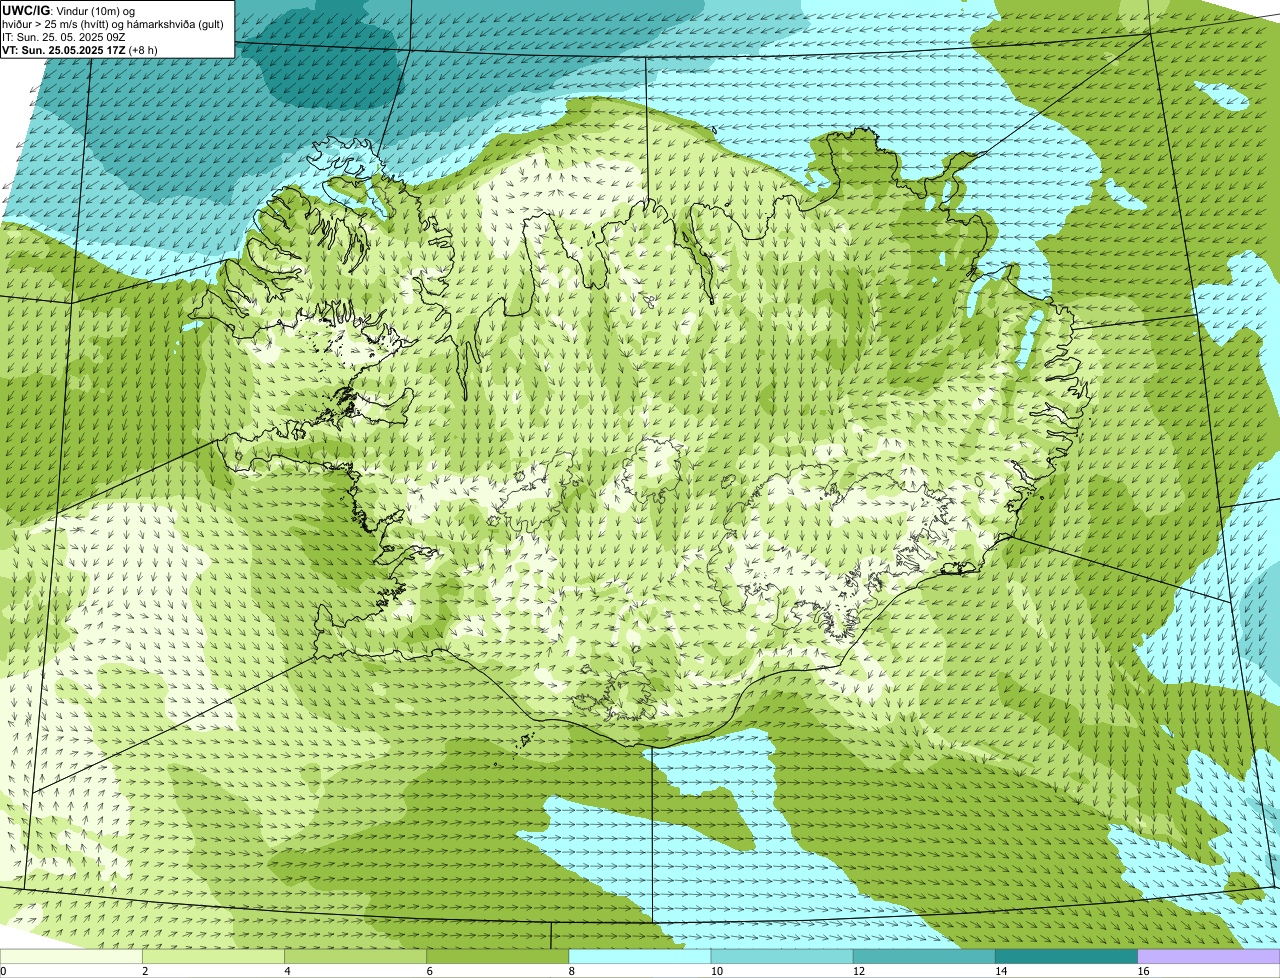1280x978 pixels.
Task: Select the 'VT: Sun. 25.05.2025 17Z (+8 h)' line
Action: point(80,49)
